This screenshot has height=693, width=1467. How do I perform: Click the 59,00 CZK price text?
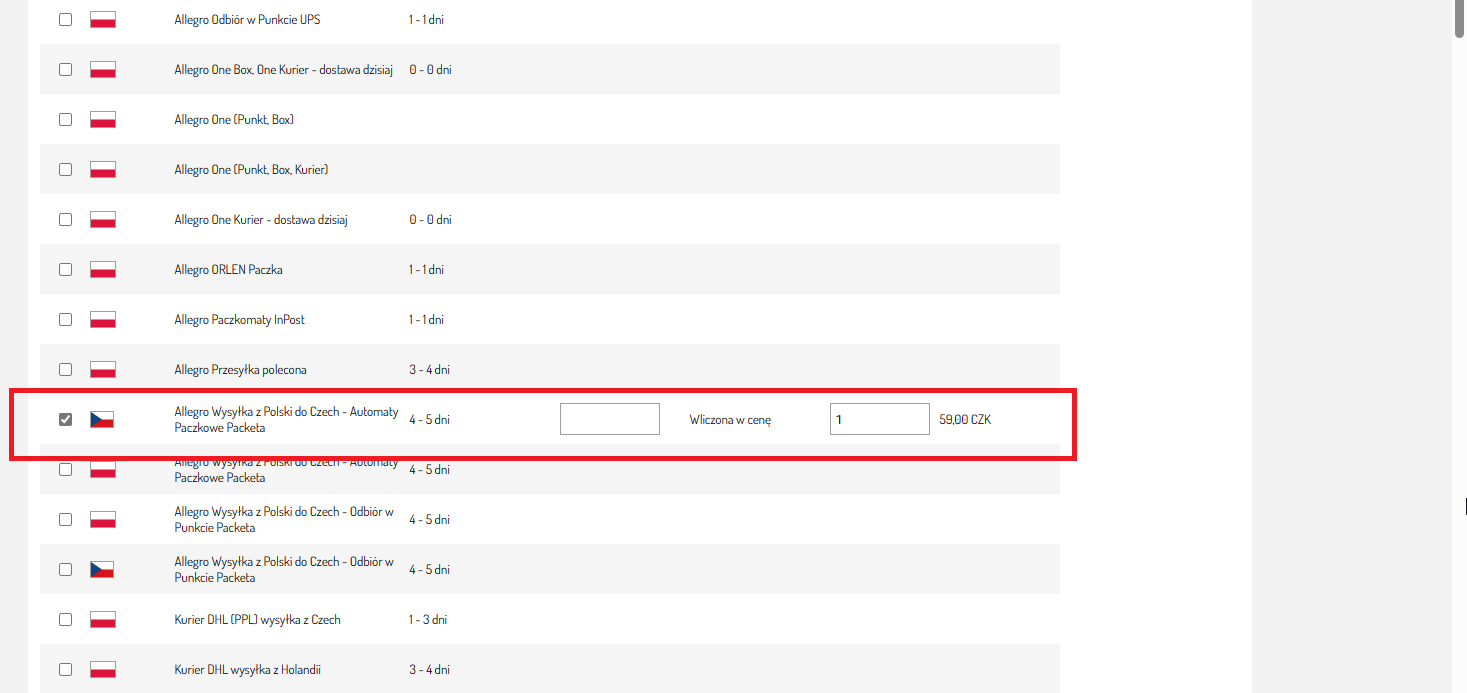[965, 420]
